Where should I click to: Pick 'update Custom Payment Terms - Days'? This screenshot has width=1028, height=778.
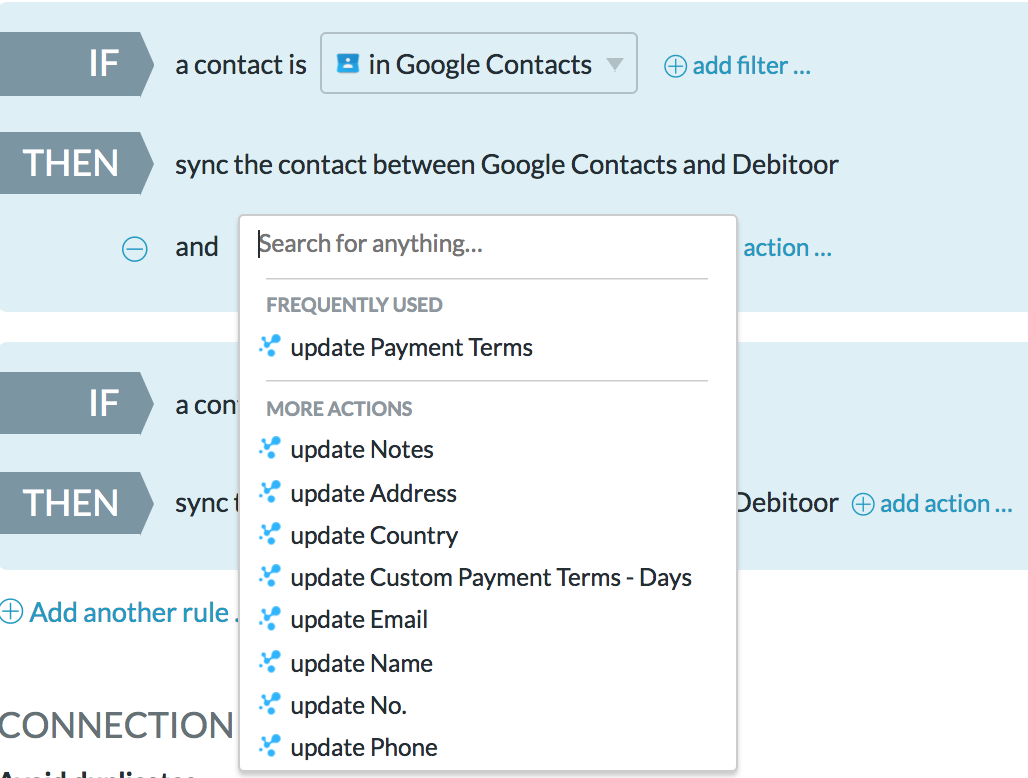coord(491,578)
